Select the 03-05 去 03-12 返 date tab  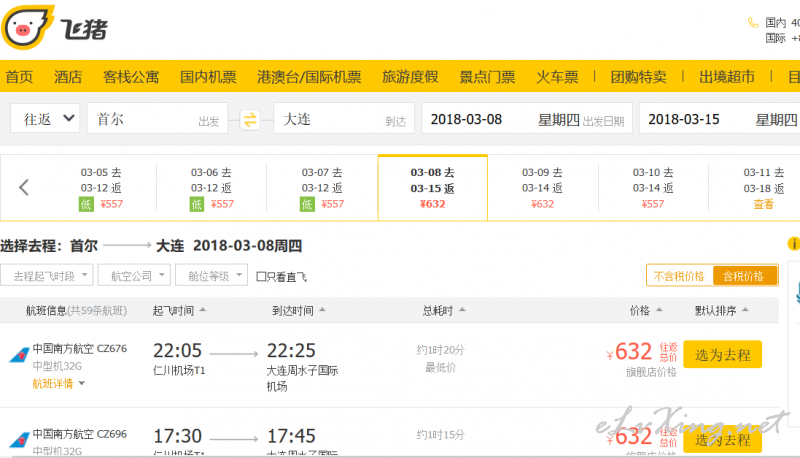[x=101, y=188]
